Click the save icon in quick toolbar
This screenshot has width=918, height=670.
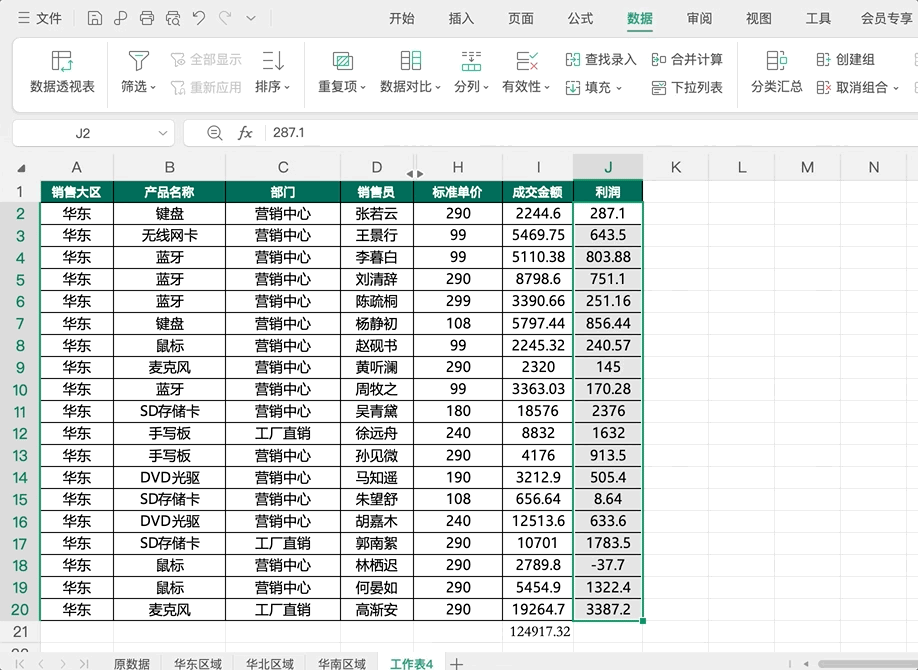(94, 19)
